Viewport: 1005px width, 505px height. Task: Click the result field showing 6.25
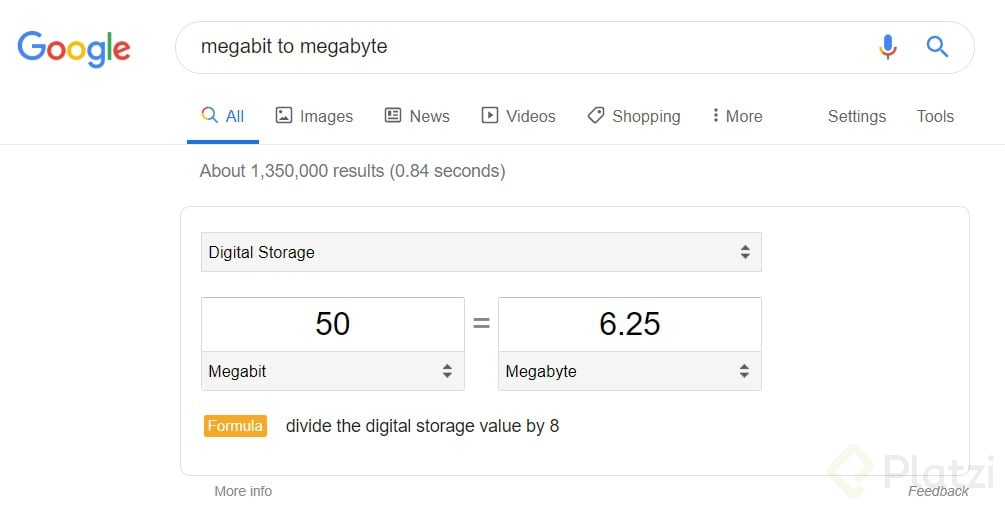click(x=629, y=324)
